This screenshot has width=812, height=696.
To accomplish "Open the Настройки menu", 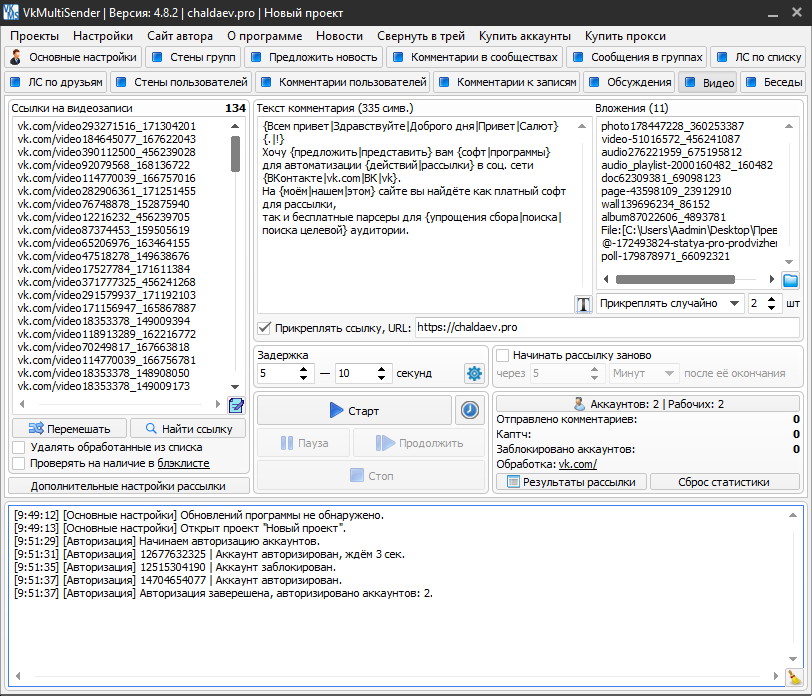I will (102, 35).
